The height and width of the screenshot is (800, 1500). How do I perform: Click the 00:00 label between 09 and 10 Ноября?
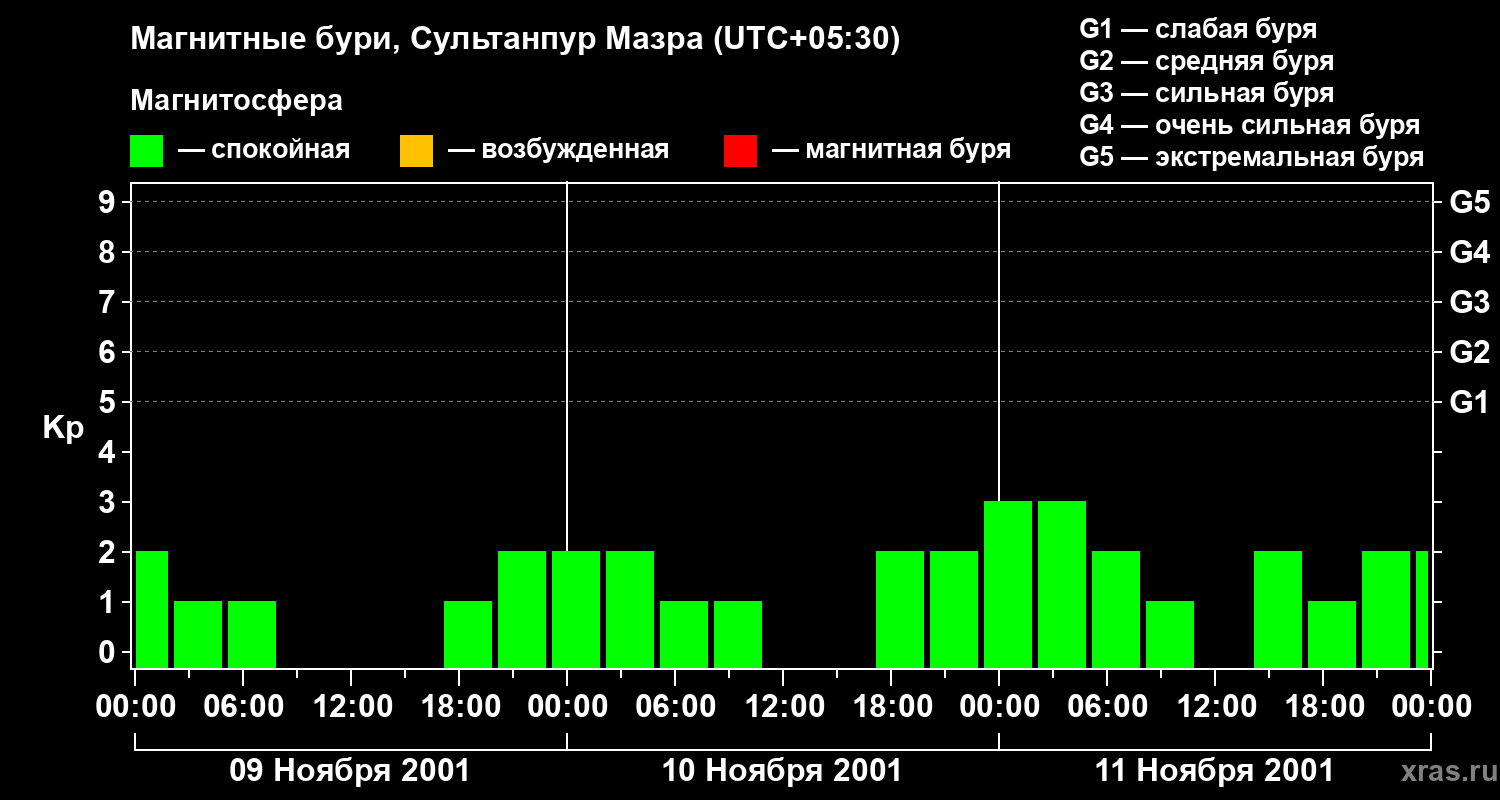coord(567,707)
